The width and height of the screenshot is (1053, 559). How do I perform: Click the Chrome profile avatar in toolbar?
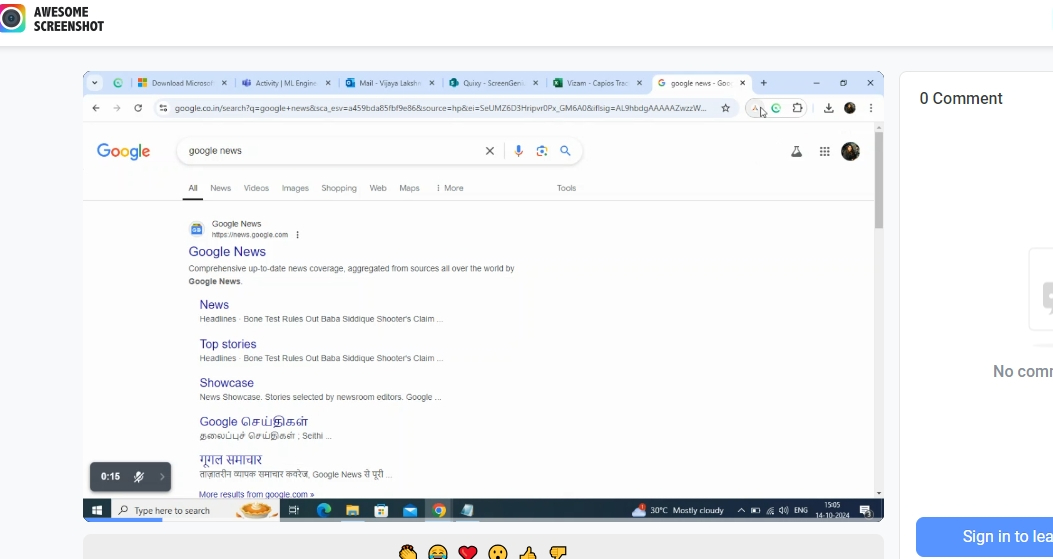click(x=850, y=108)
